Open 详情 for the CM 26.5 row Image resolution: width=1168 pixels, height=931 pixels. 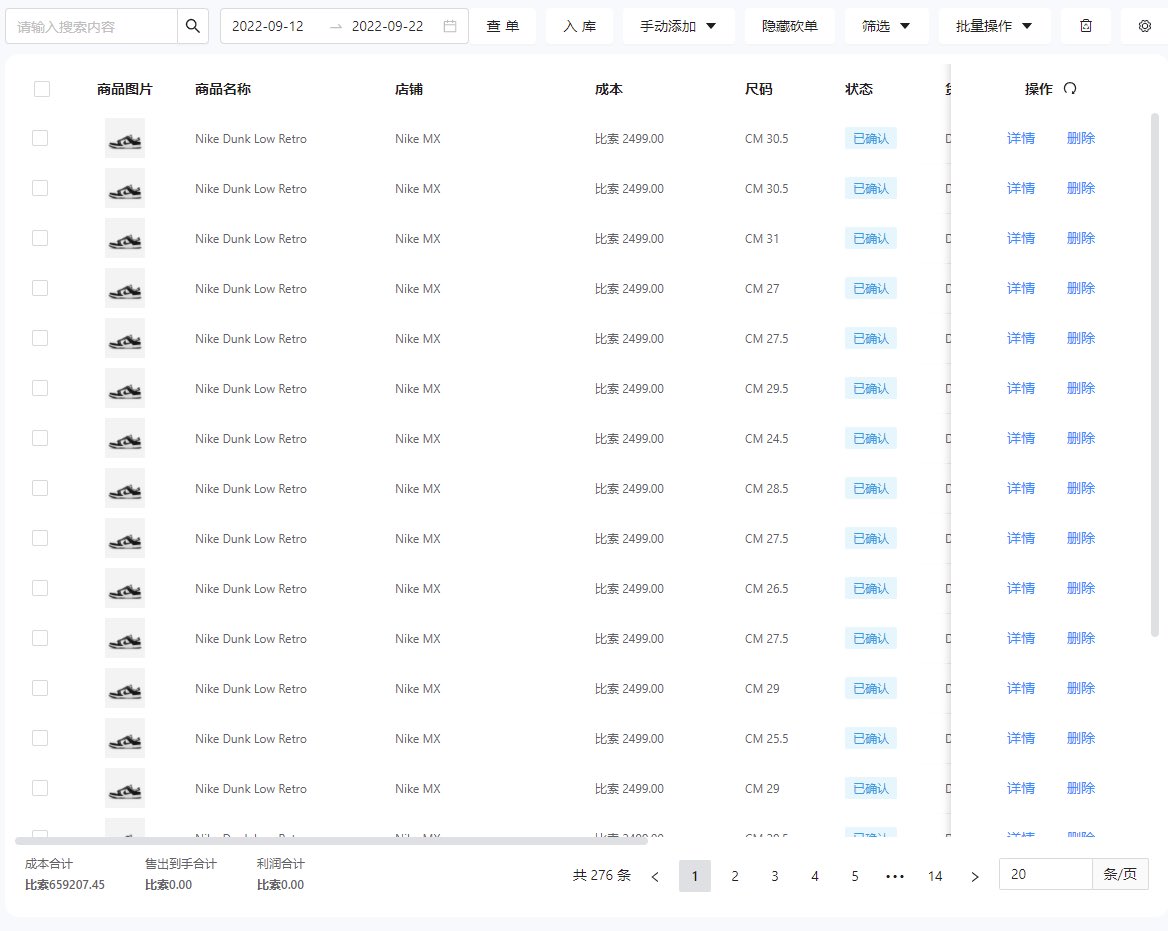1021,588
